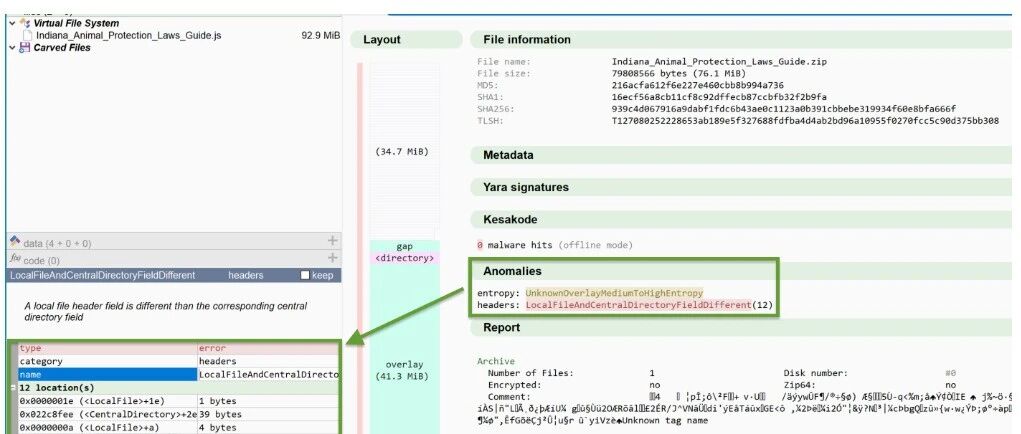This screenshot has height=434, width=1021.
Task: Select the Virtual File System folder icon
Action: [x=25, y=23]
